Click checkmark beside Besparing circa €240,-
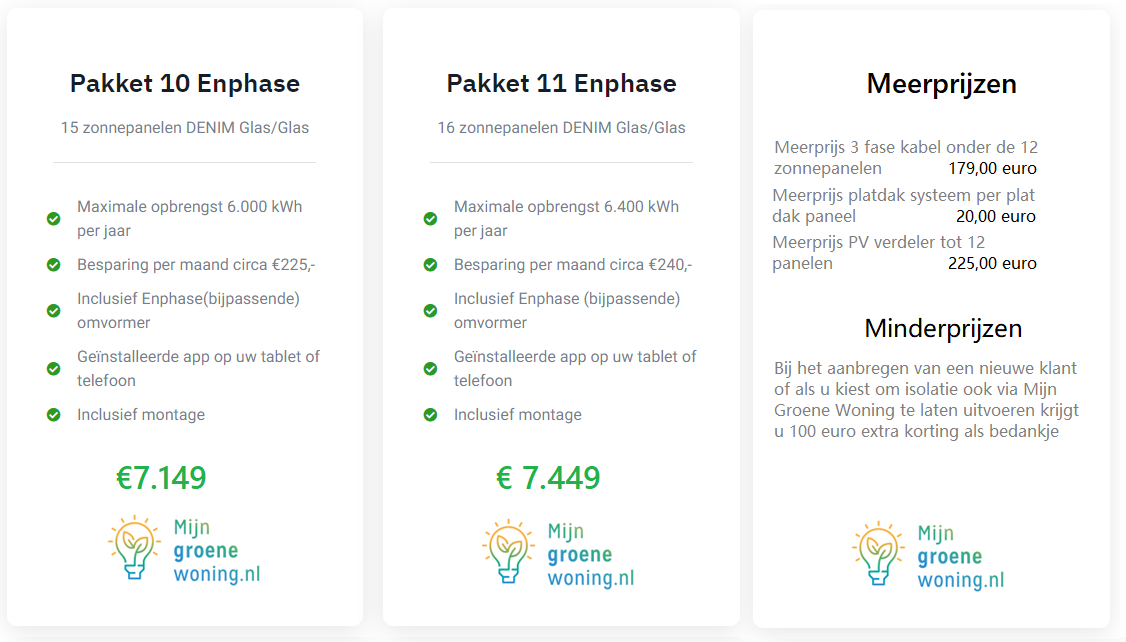 point(430,265)
